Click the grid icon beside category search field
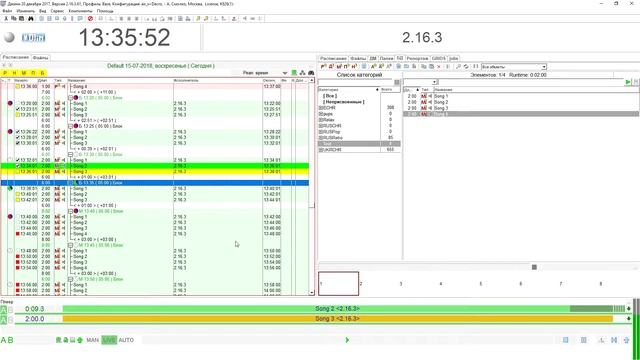This screenshot has width=640, height=360. (397, 82)
